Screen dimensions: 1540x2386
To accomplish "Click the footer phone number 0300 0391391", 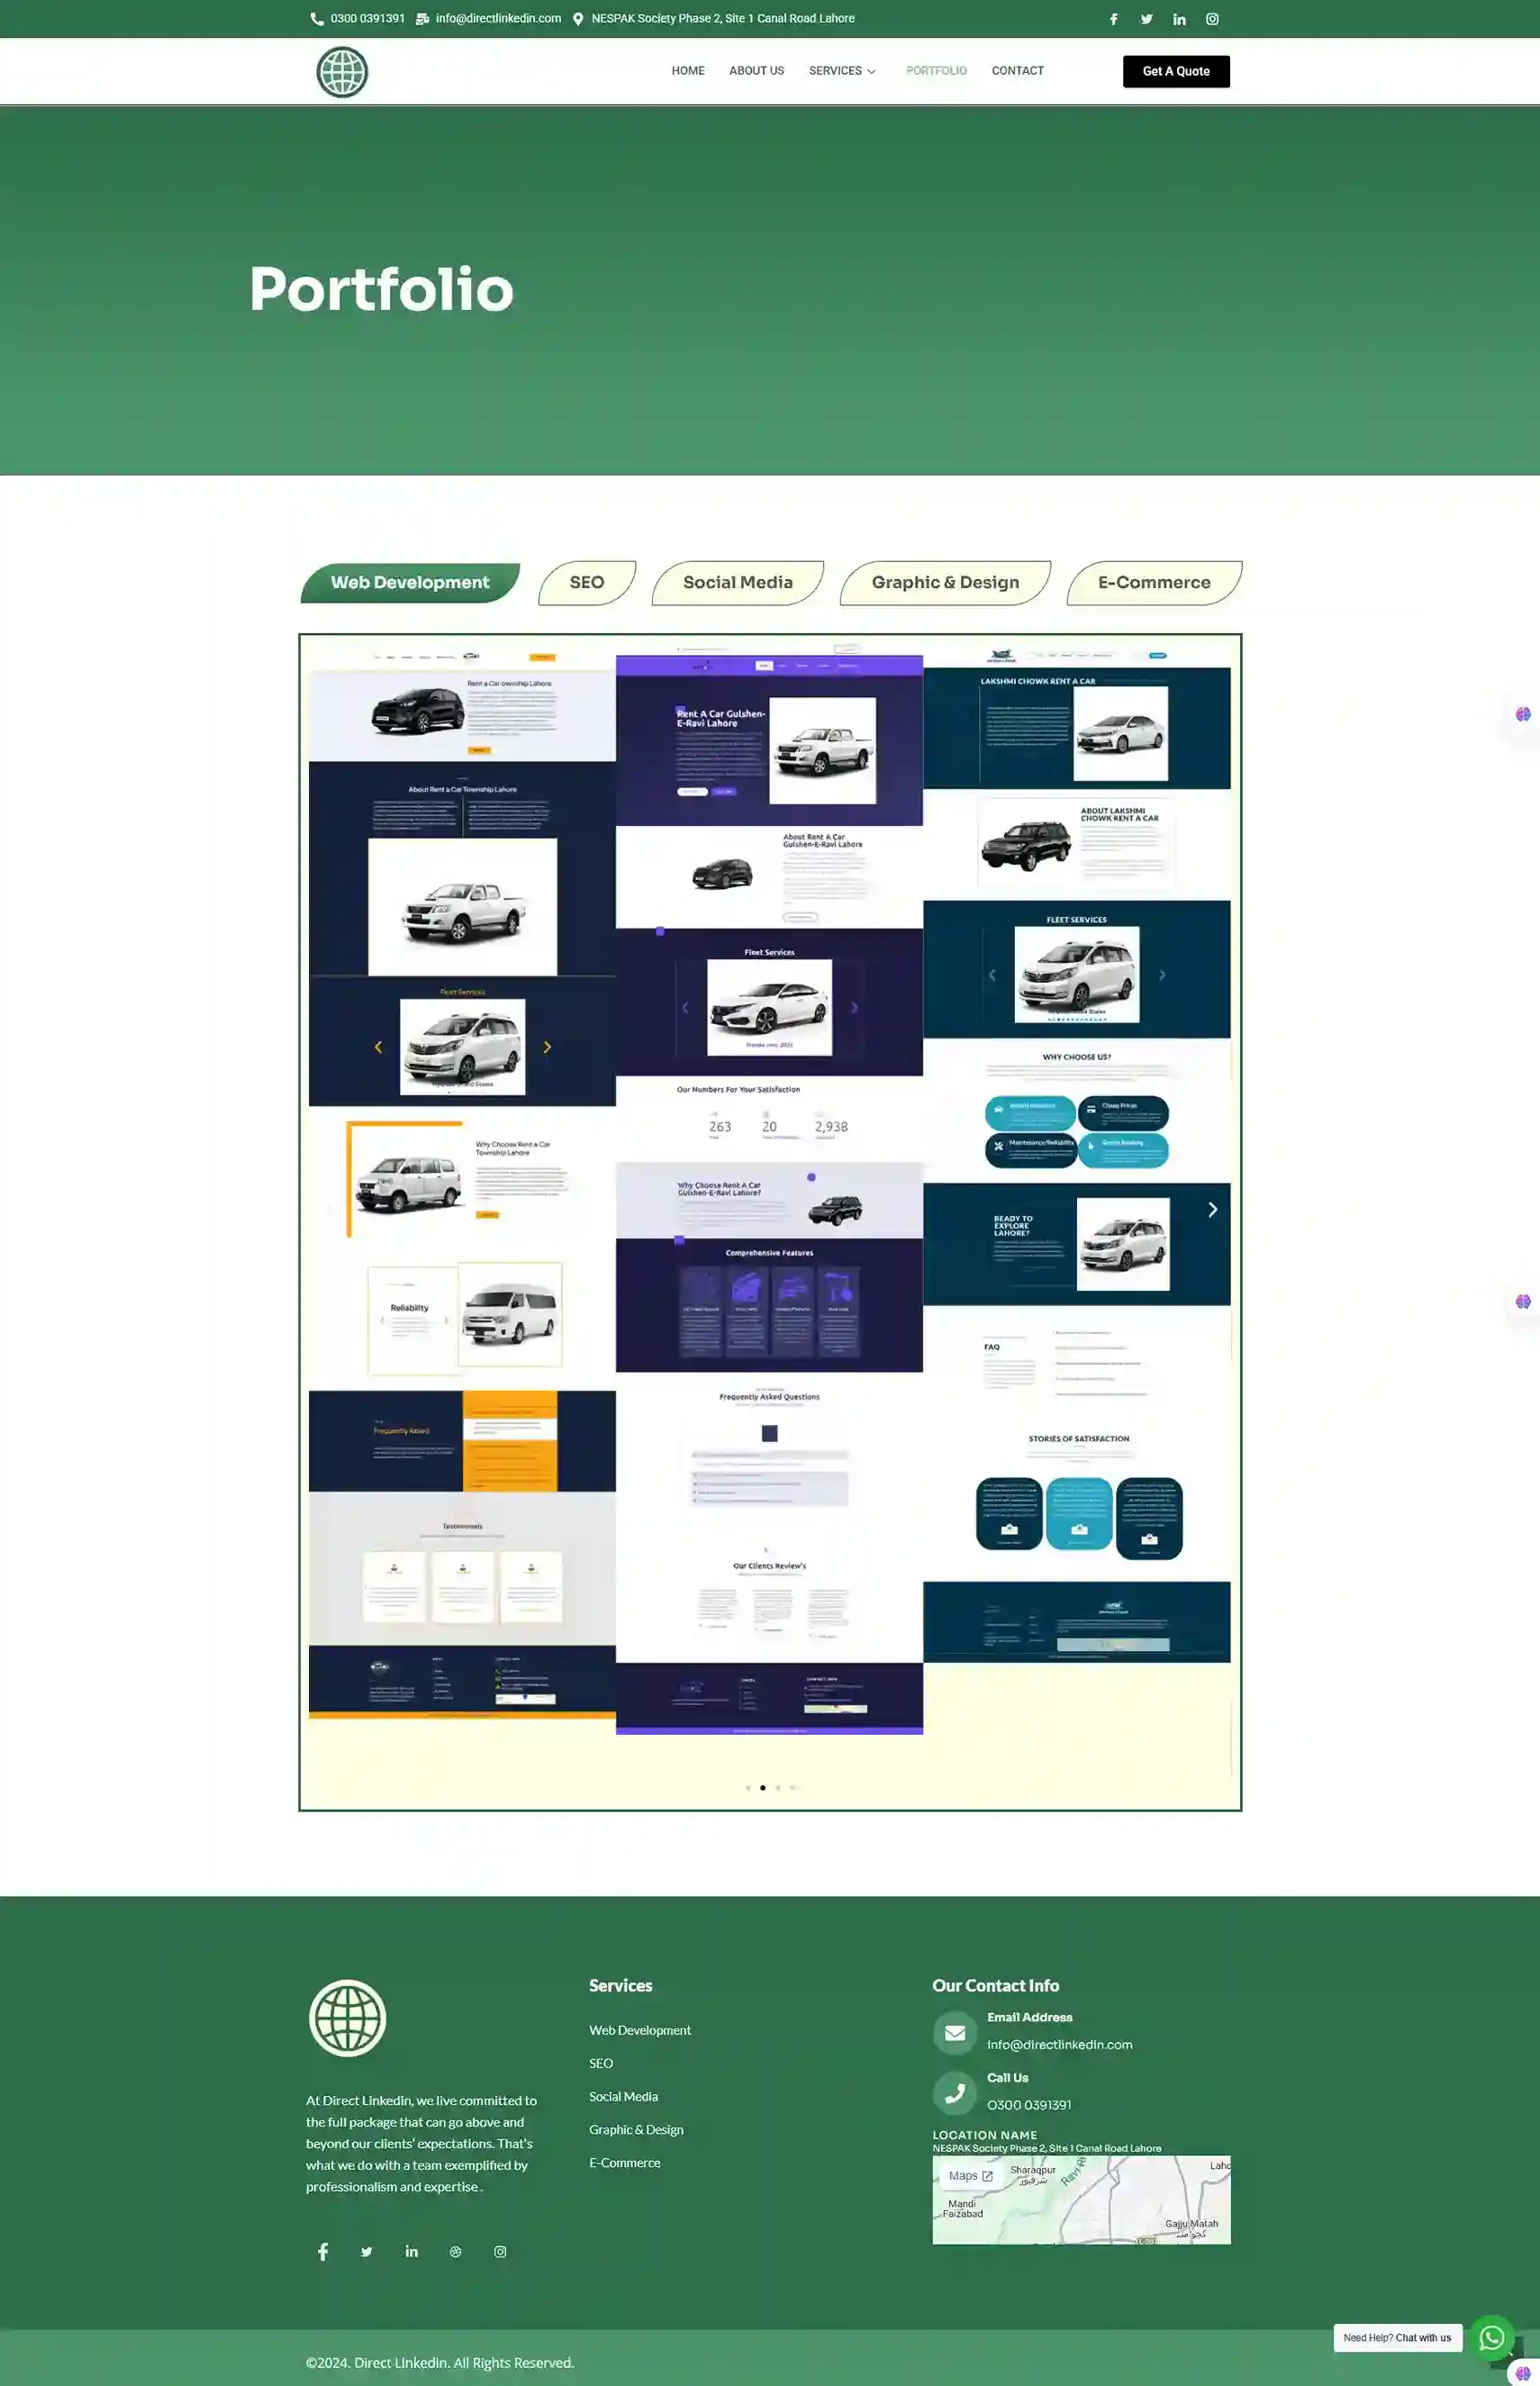I will (1029, 2104).
